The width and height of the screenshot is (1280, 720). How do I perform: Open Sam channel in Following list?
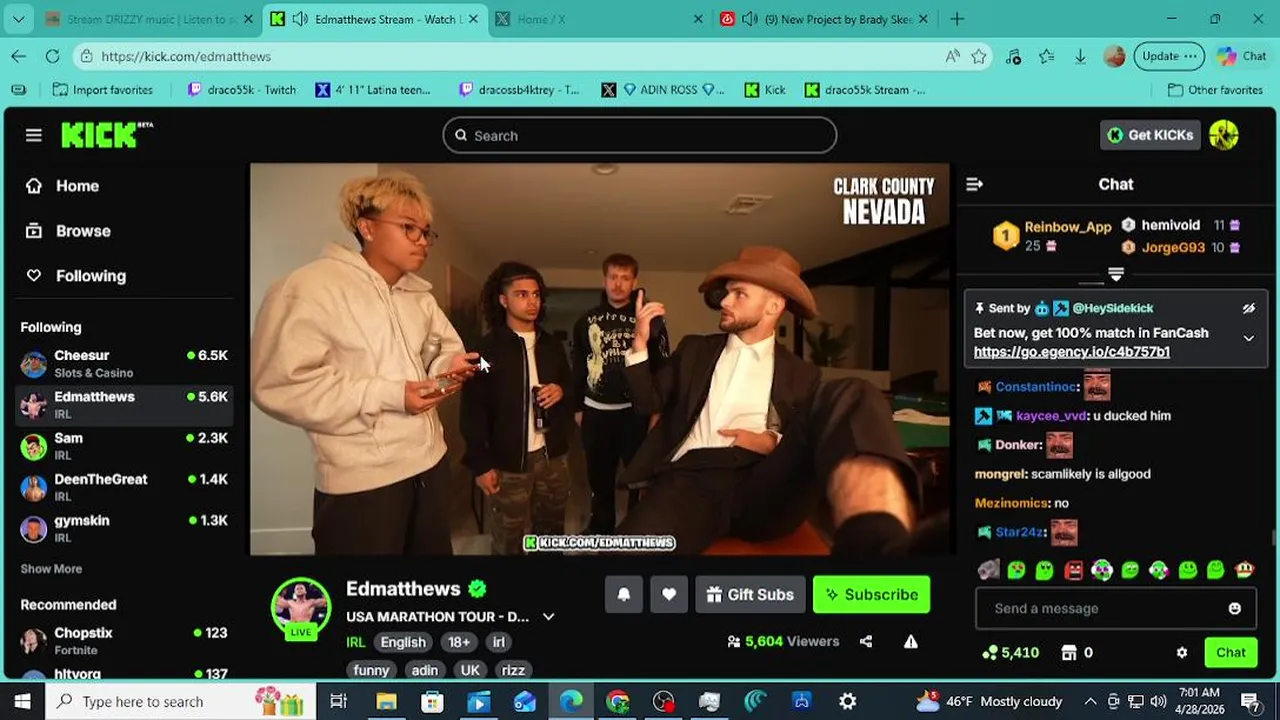pyautogui.click(x=125, y=445)
